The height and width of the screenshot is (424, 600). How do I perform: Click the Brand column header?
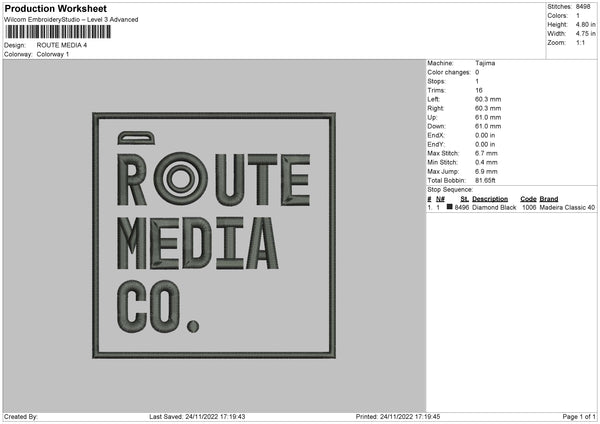pyautogui.click(x=549, y=199)
